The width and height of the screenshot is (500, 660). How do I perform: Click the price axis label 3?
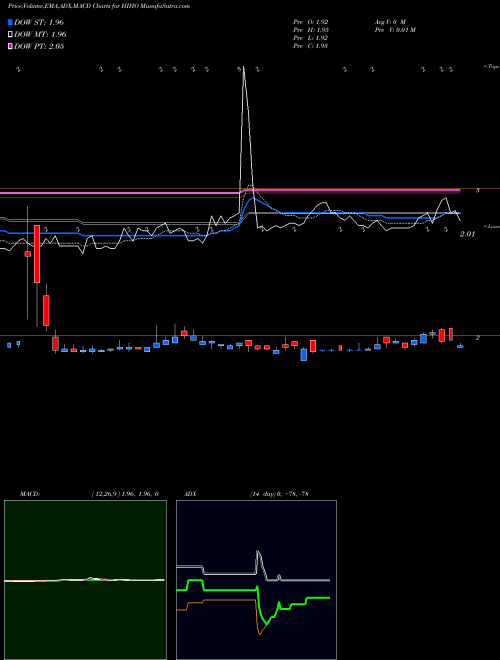tap(478, 191)
